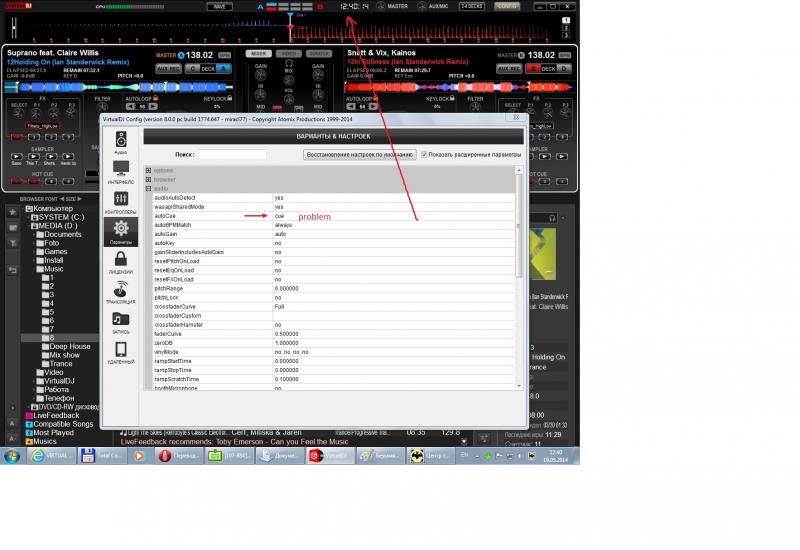
Task: Toggle right deck SYNC button beside 138.02
Action: (x=565, y=55)
